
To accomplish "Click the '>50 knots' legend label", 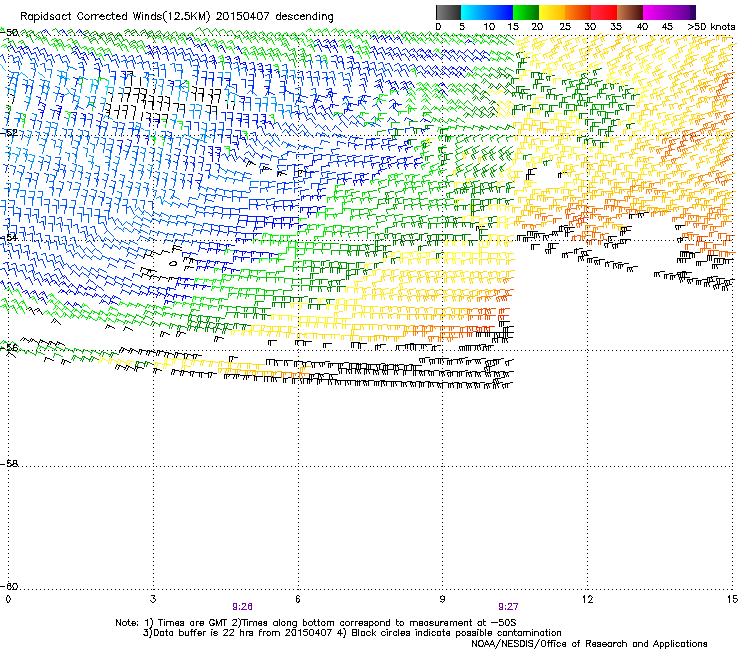I will pyautogui.click(x=711, y=27).
